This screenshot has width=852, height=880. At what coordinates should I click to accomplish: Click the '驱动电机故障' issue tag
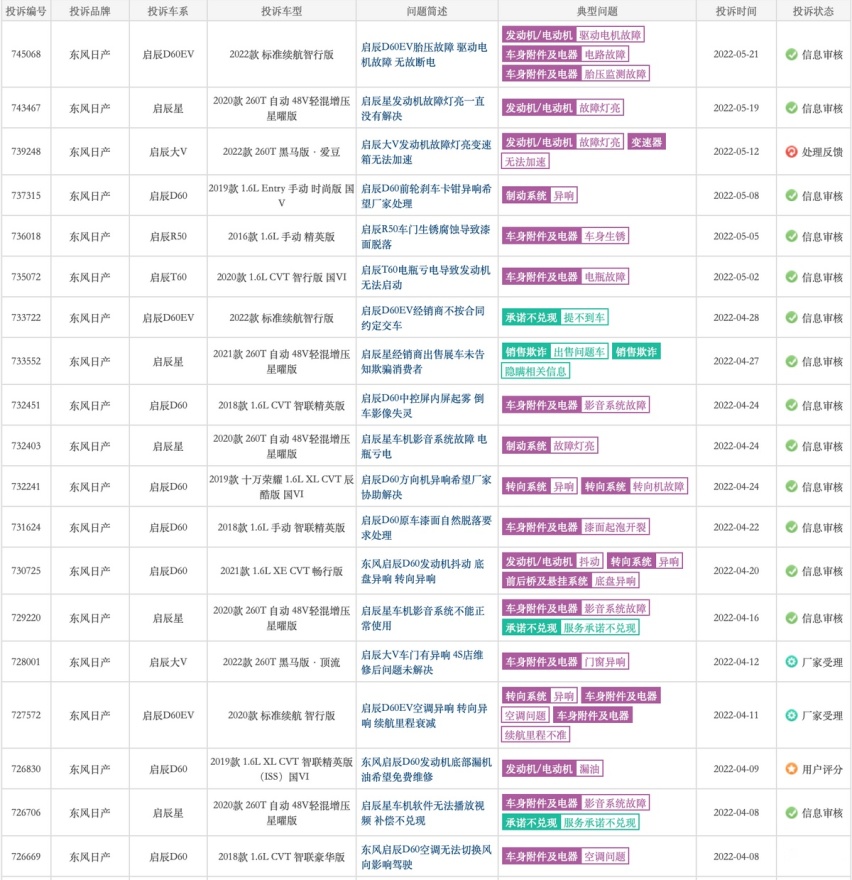[610, 35]
